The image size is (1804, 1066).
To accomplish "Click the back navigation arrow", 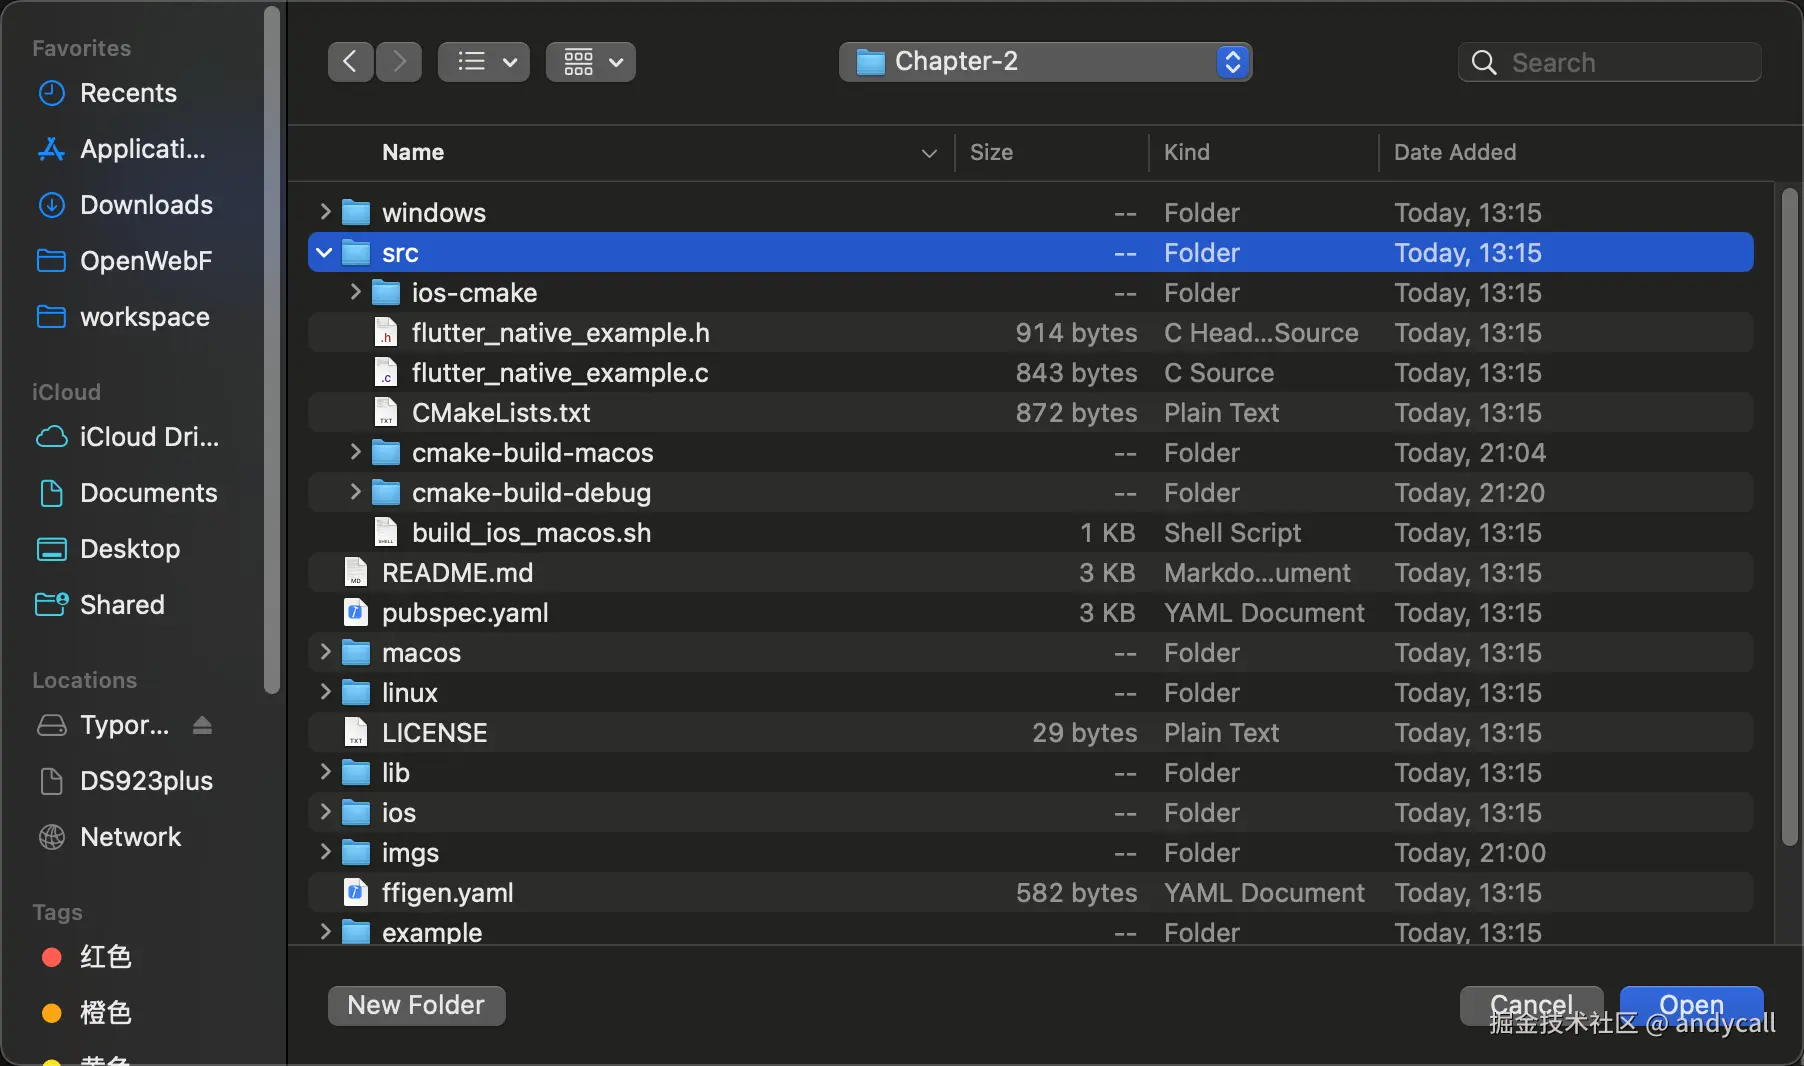I will pos(350,61).
